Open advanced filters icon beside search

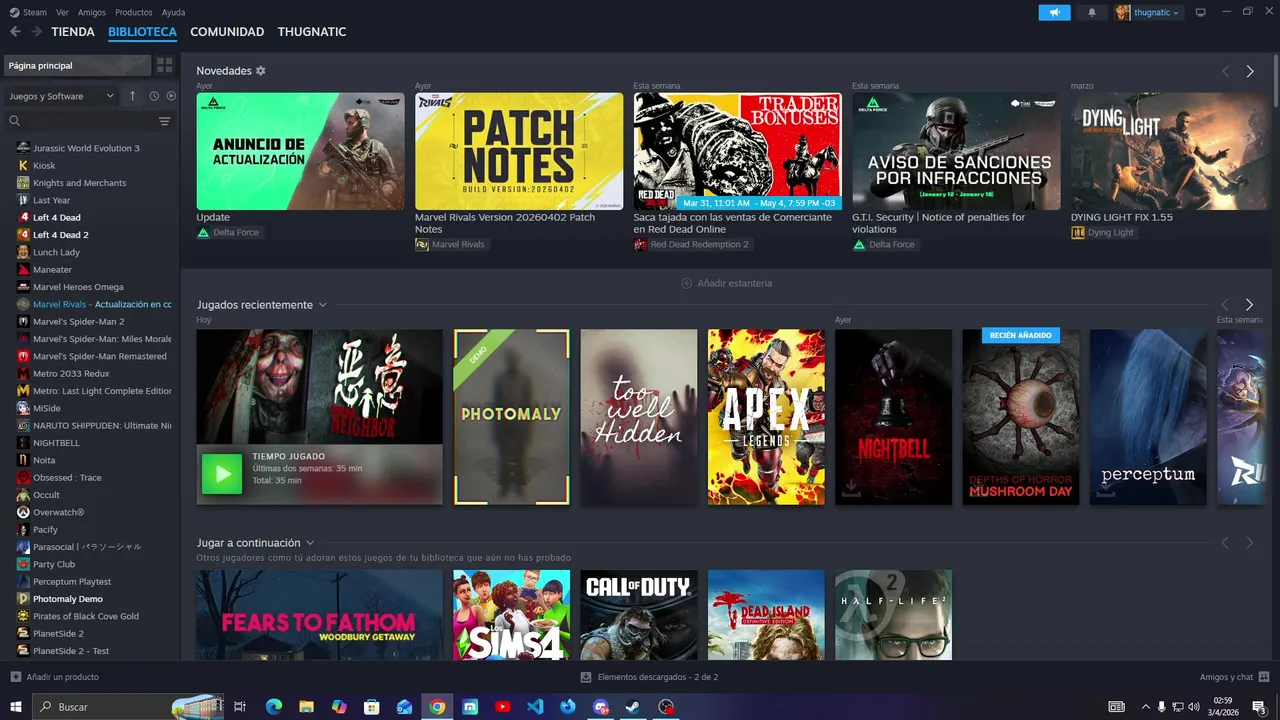point(165,121)
